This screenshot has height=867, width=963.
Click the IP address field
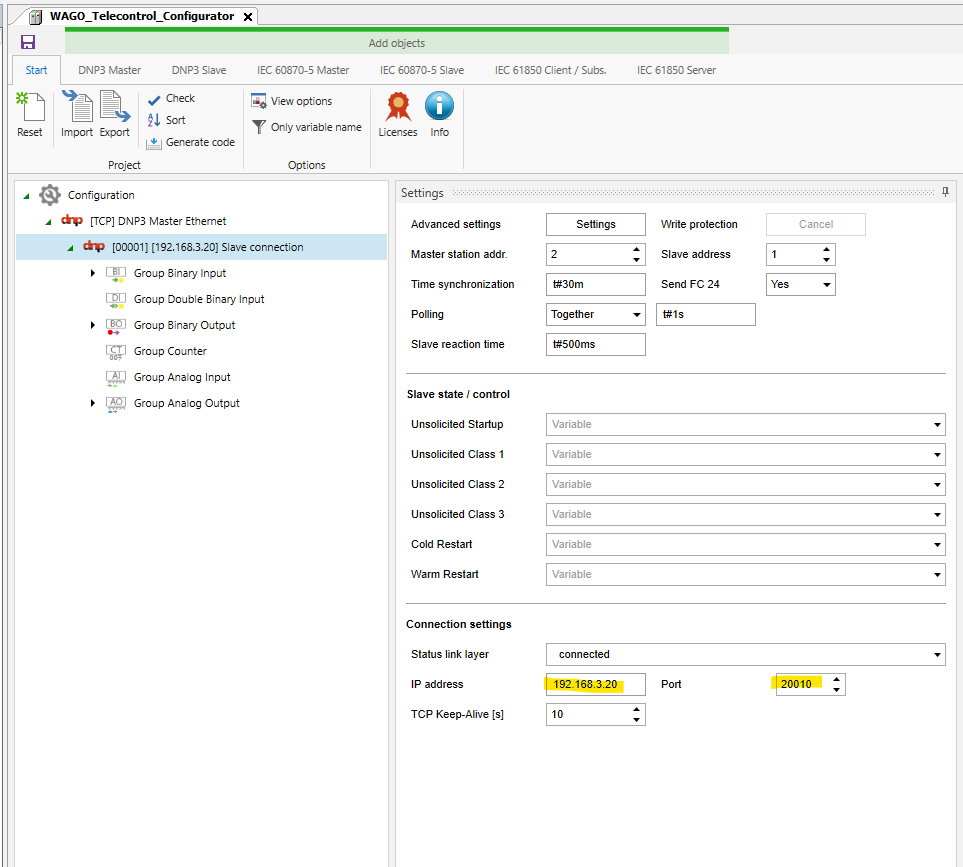coord(595,685)
